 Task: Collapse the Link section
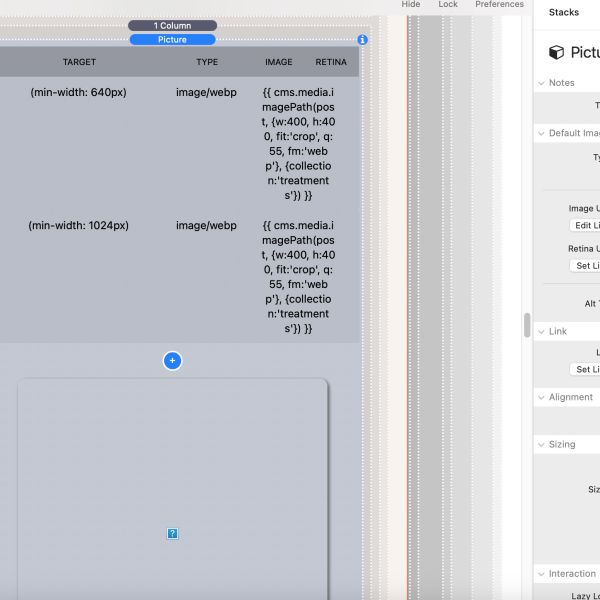click(541, 331)
